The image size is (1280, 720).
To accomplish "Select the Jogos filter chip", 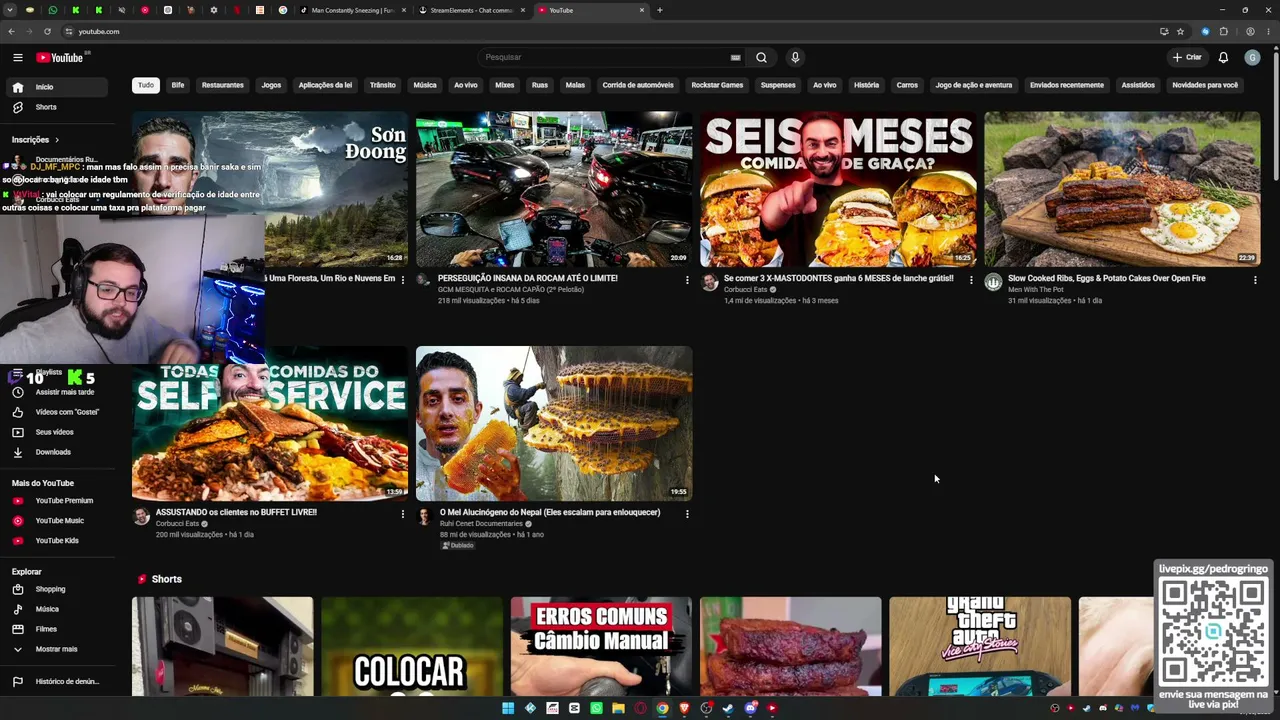I will point(271,85).
